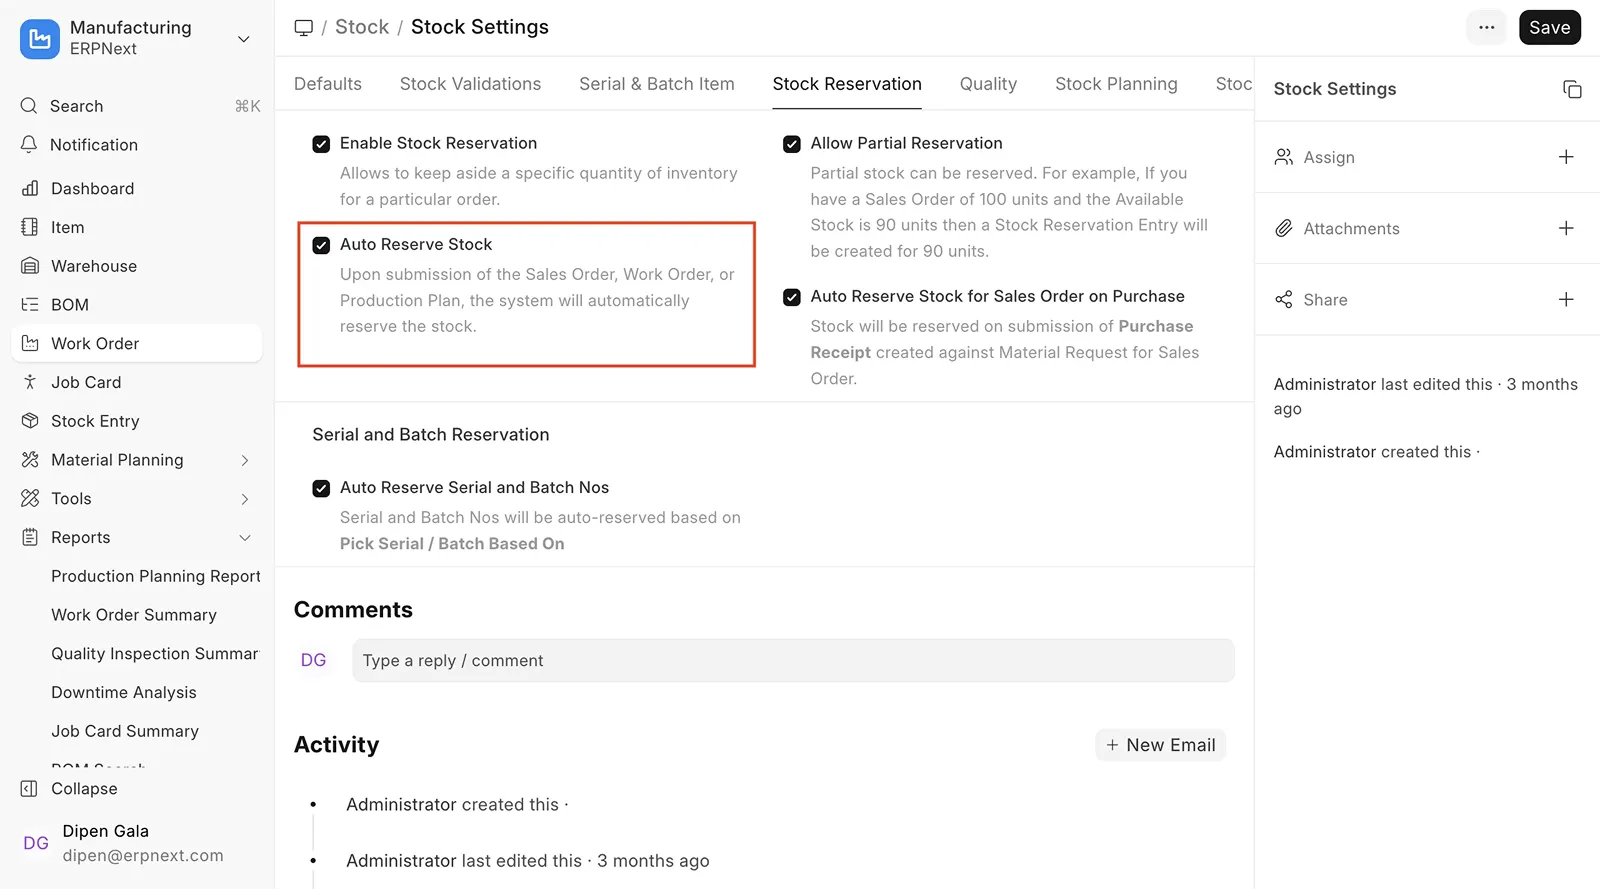Image resolution: width=1600 pixels, height=890 pixels.
Task: Open the Job Card sidebar icon
Action: [31, 382]
